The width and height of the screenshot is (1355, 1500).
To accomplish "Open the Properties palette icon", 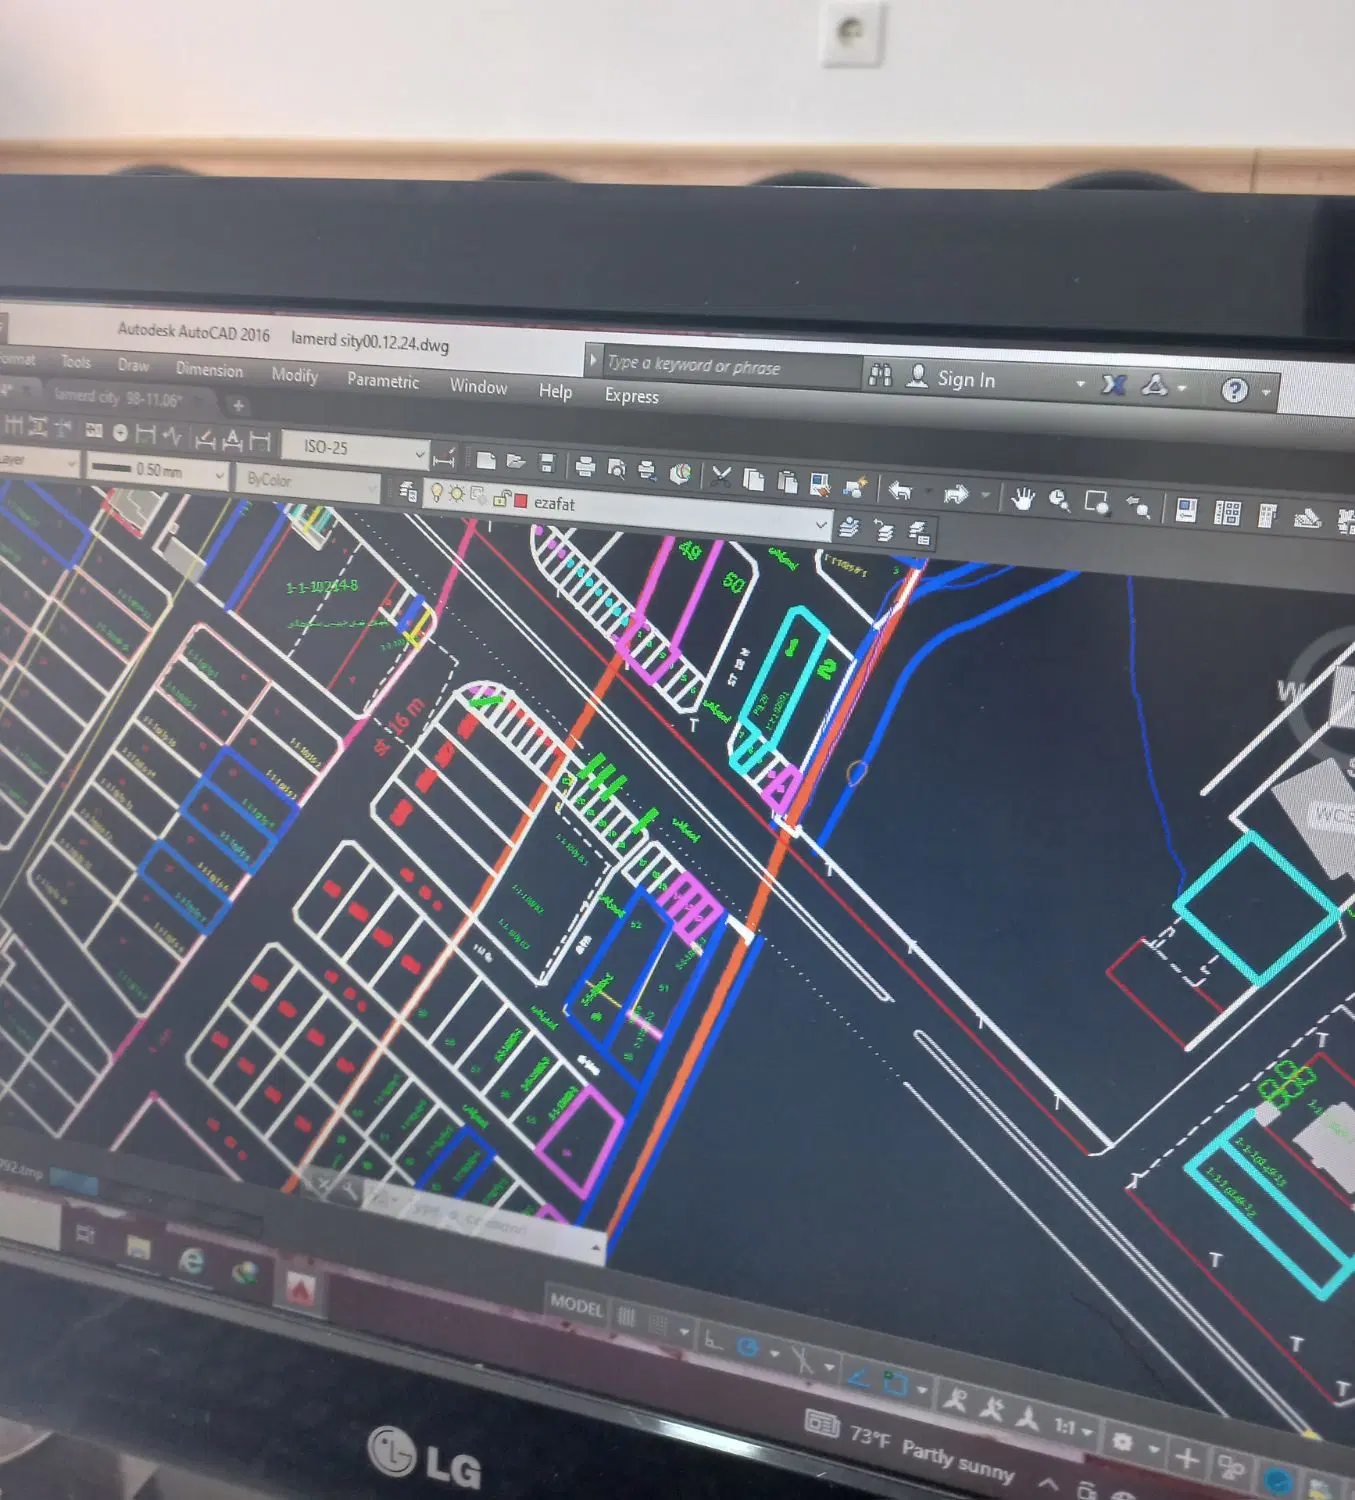I will pyautogui.click(x=1186, y=510).
